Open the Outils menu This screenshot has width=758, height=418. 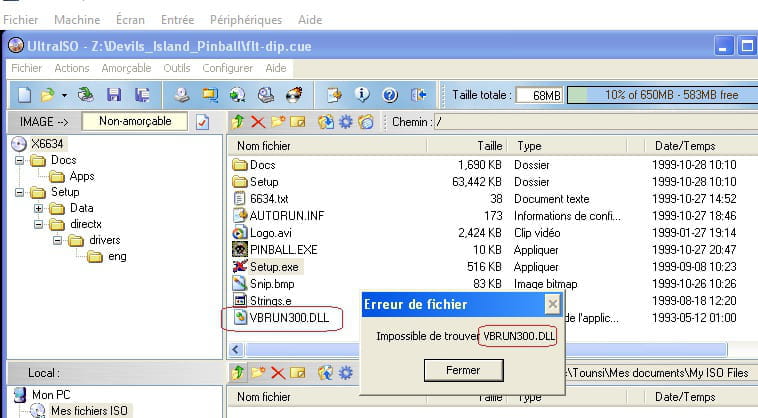[176, 68]
